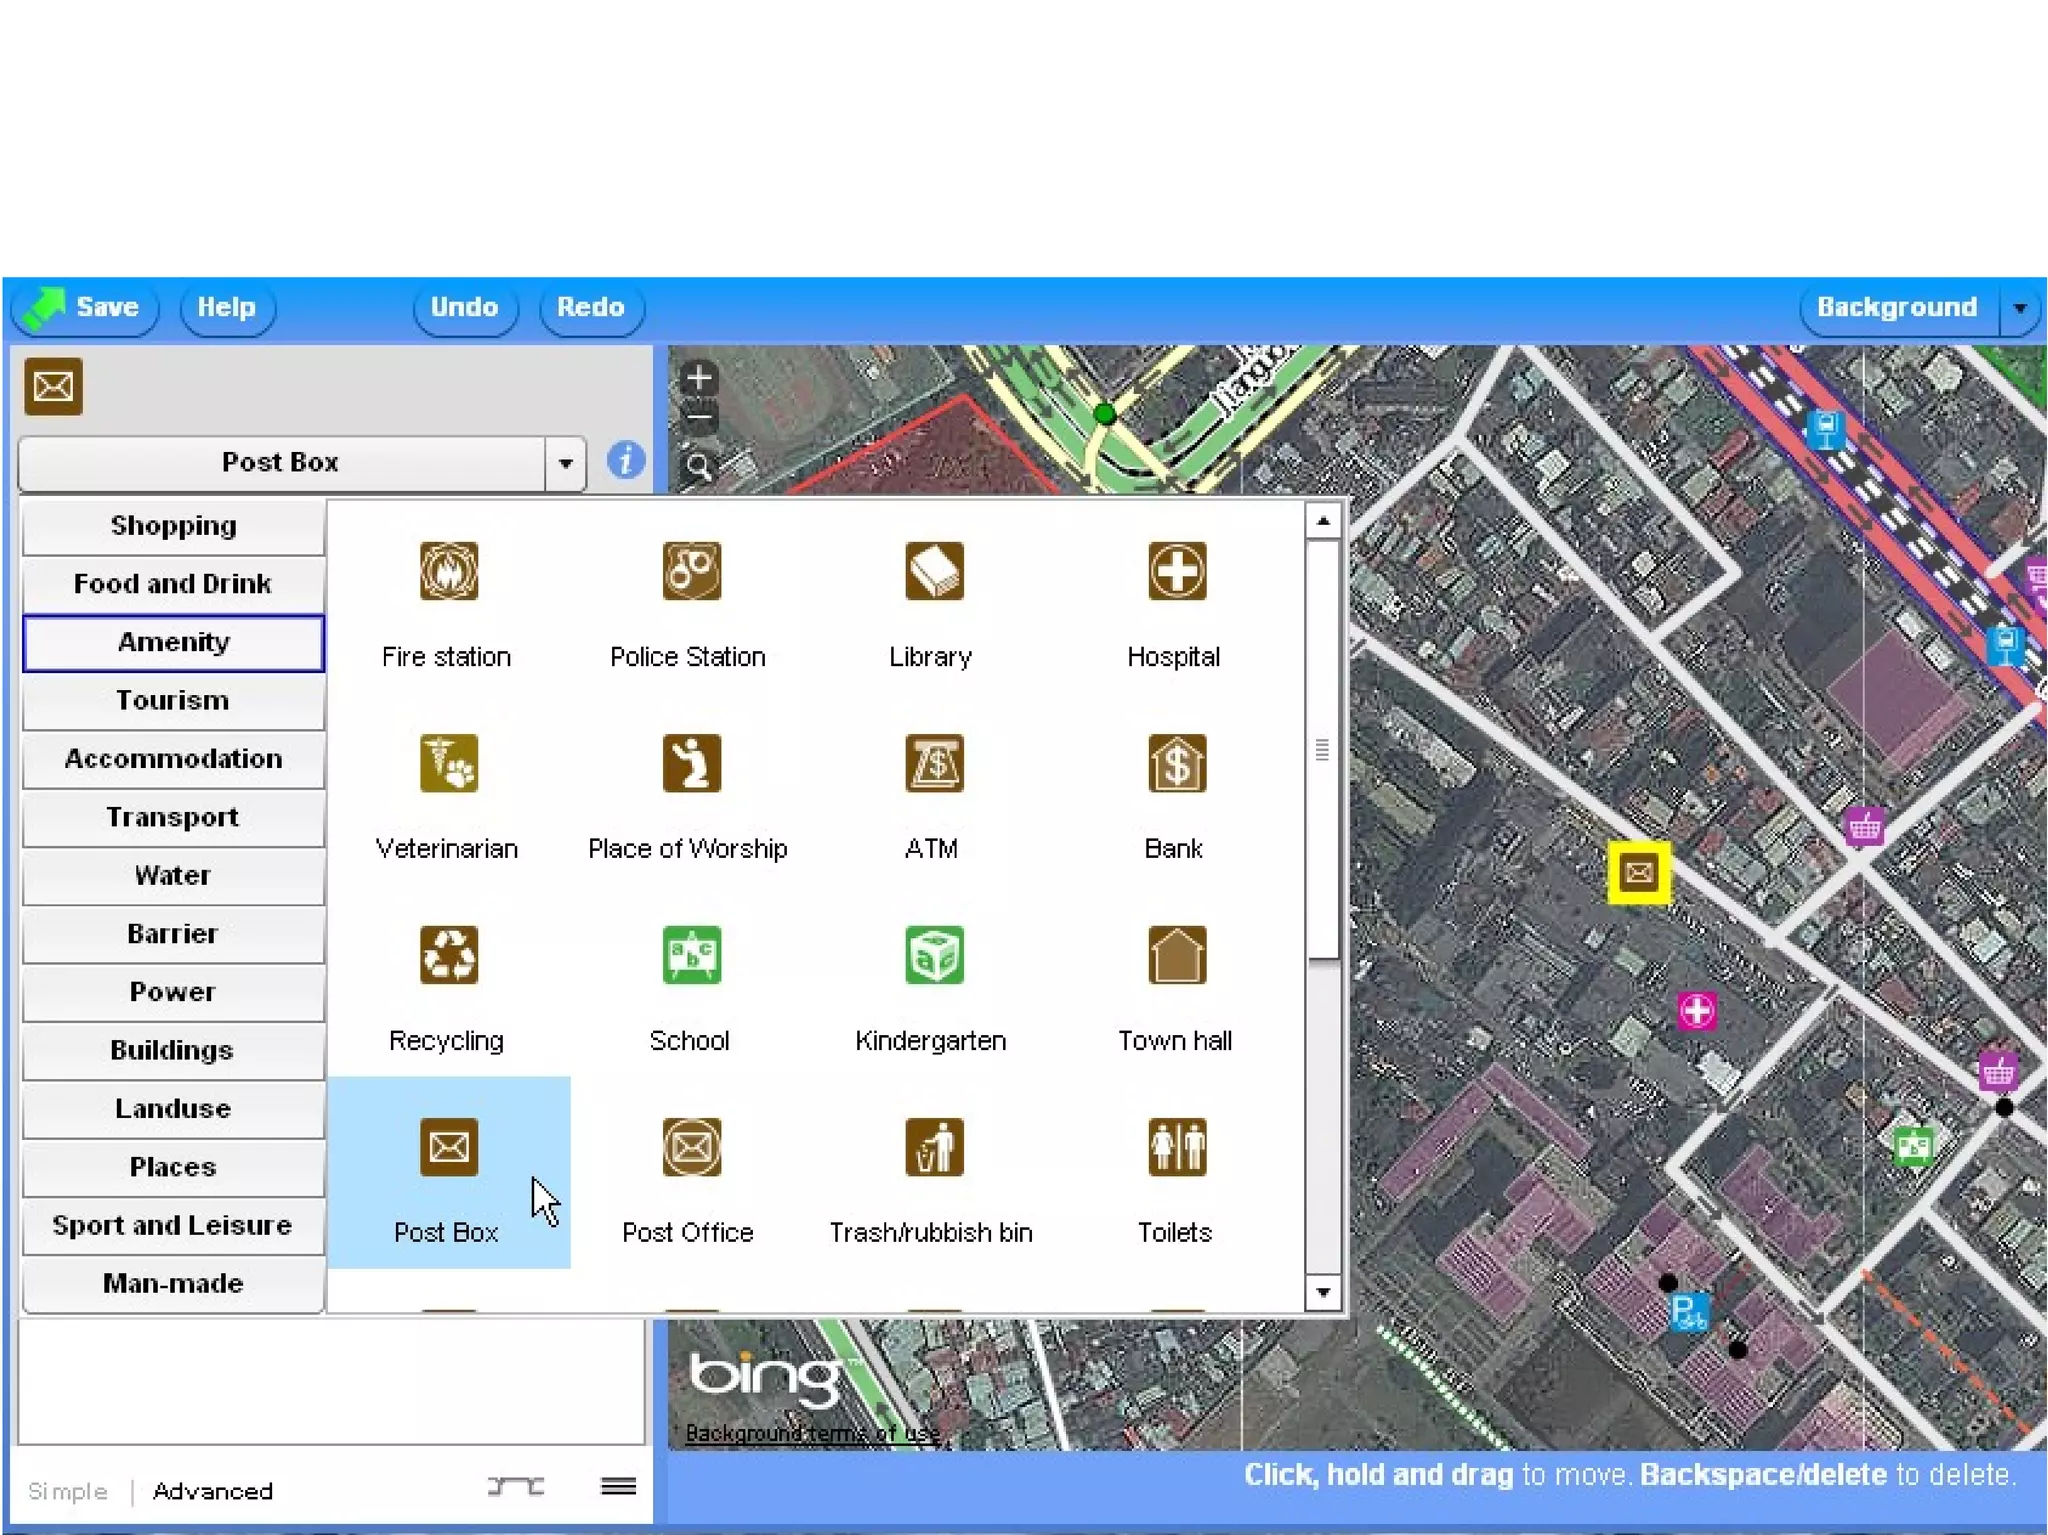Open Background terms of use link

[812, 1433]
